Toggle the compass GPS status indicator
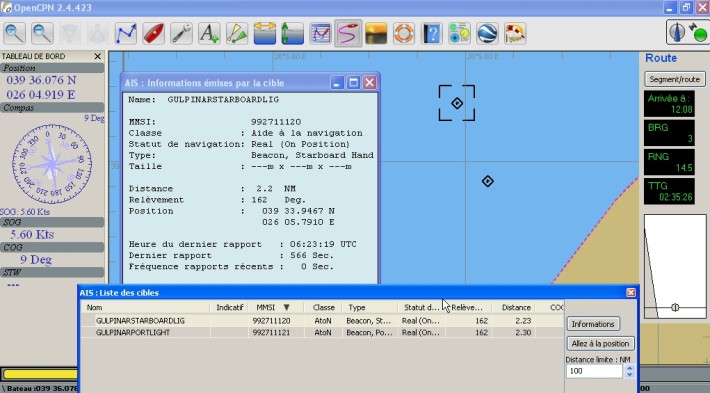The height and width of the screenshot is (393, 710). [x=687, y=32]
